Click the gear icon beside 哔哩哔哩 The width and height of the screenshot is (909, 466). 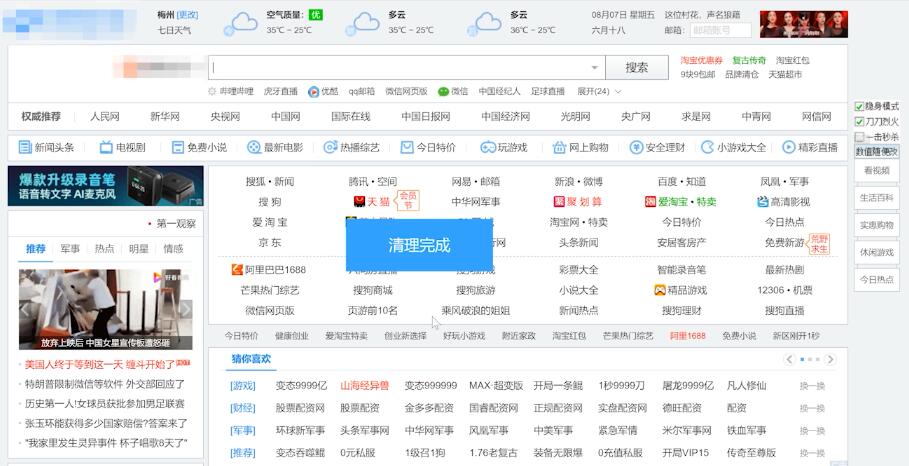tap(212, 92)
